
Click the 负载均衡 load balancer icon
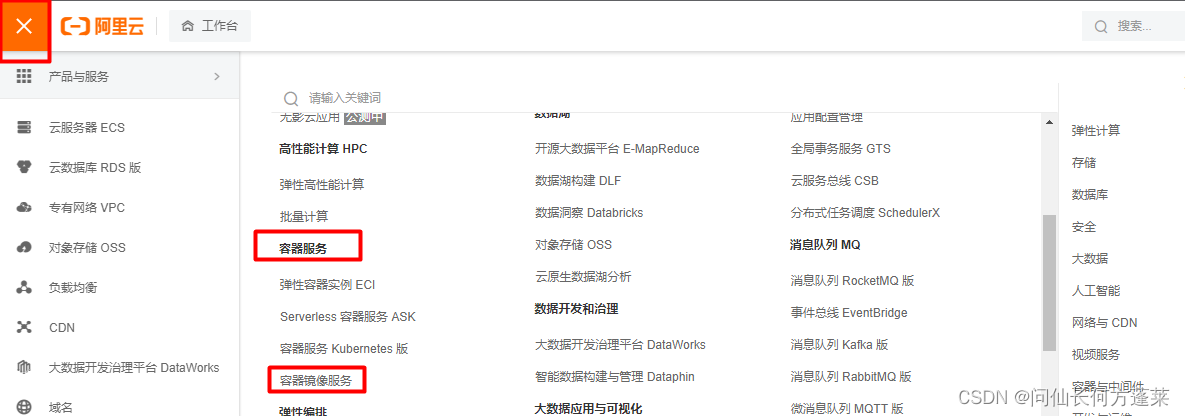(24, 287)
